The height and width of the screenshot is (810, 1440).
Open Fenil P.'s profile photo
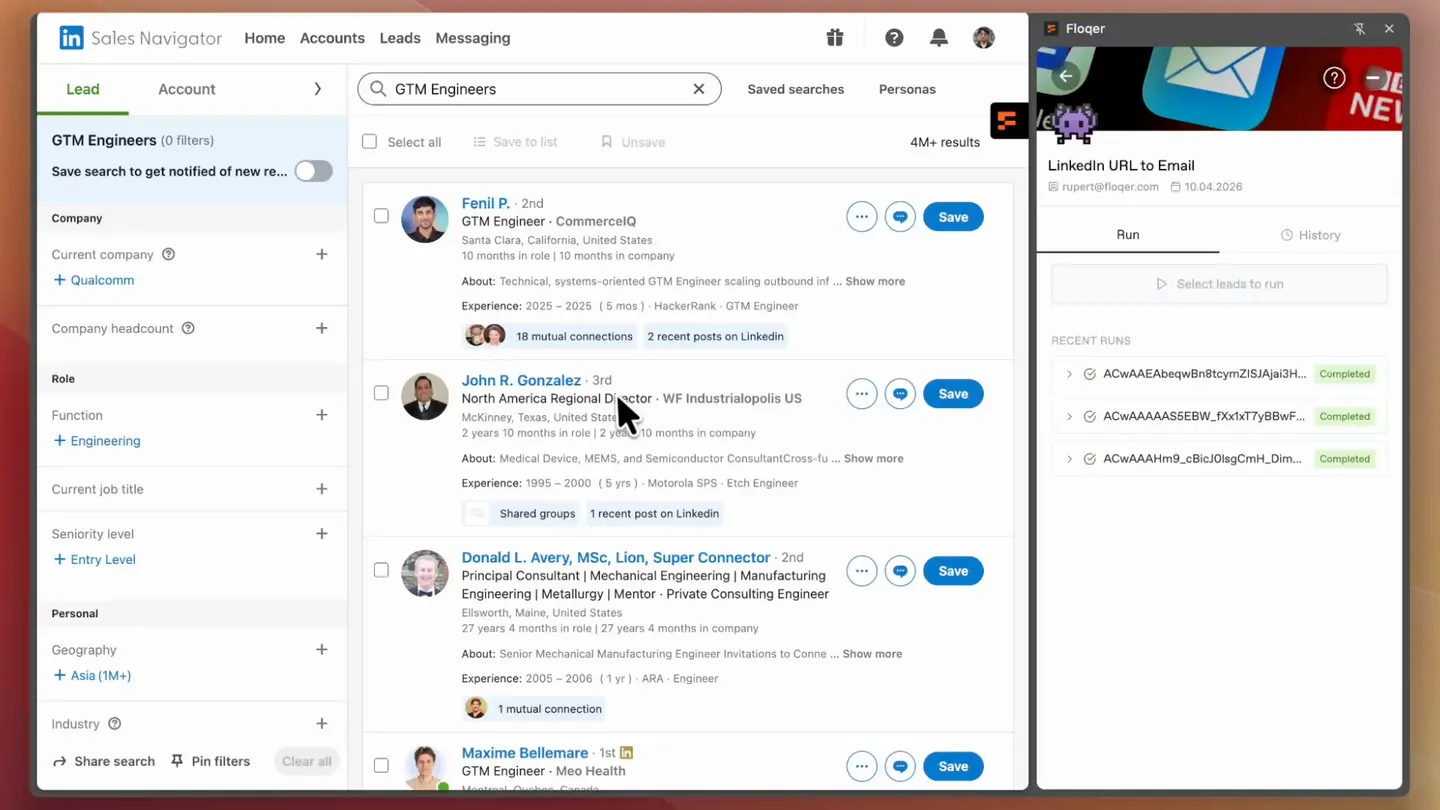tap(425, 219)
